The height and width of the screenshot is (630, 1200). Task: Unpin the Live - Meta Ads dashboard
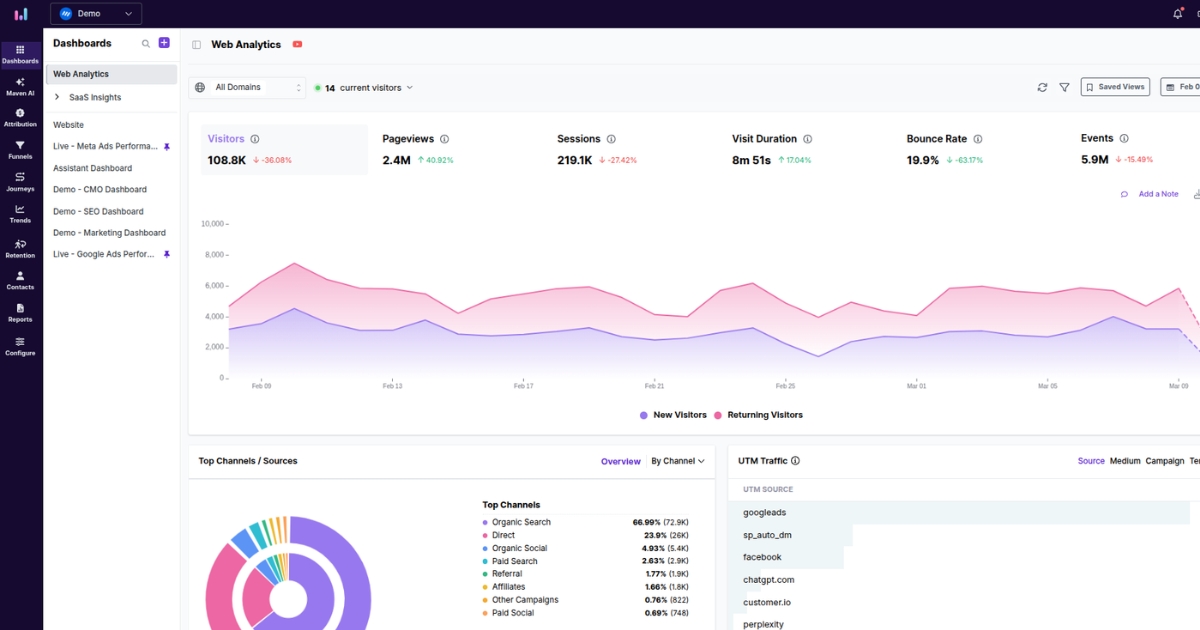point(167,146)
